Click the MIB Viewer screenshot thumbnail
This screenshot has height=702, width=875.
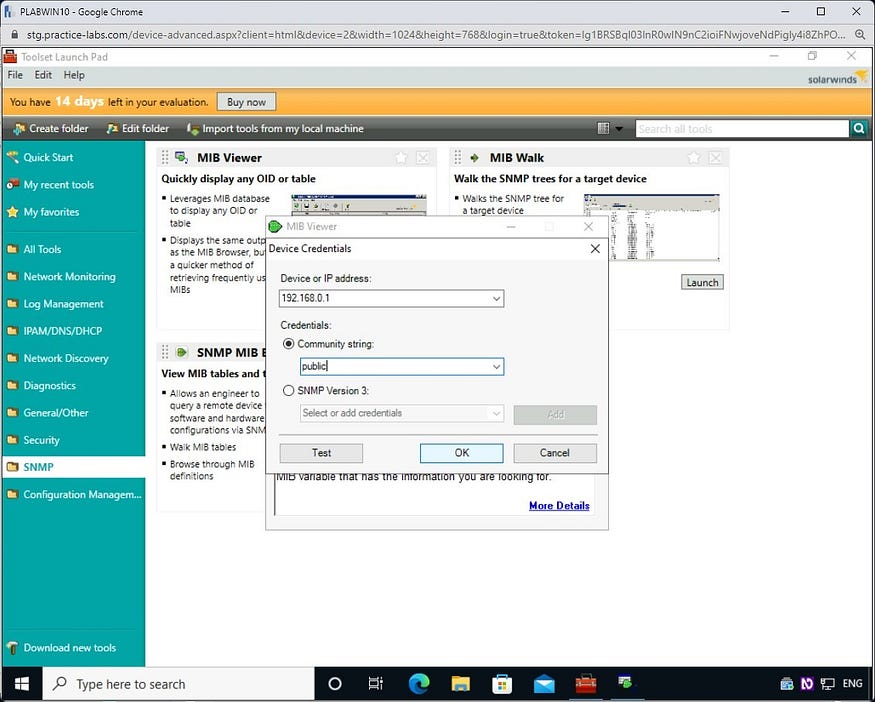[x=359, y=205]
